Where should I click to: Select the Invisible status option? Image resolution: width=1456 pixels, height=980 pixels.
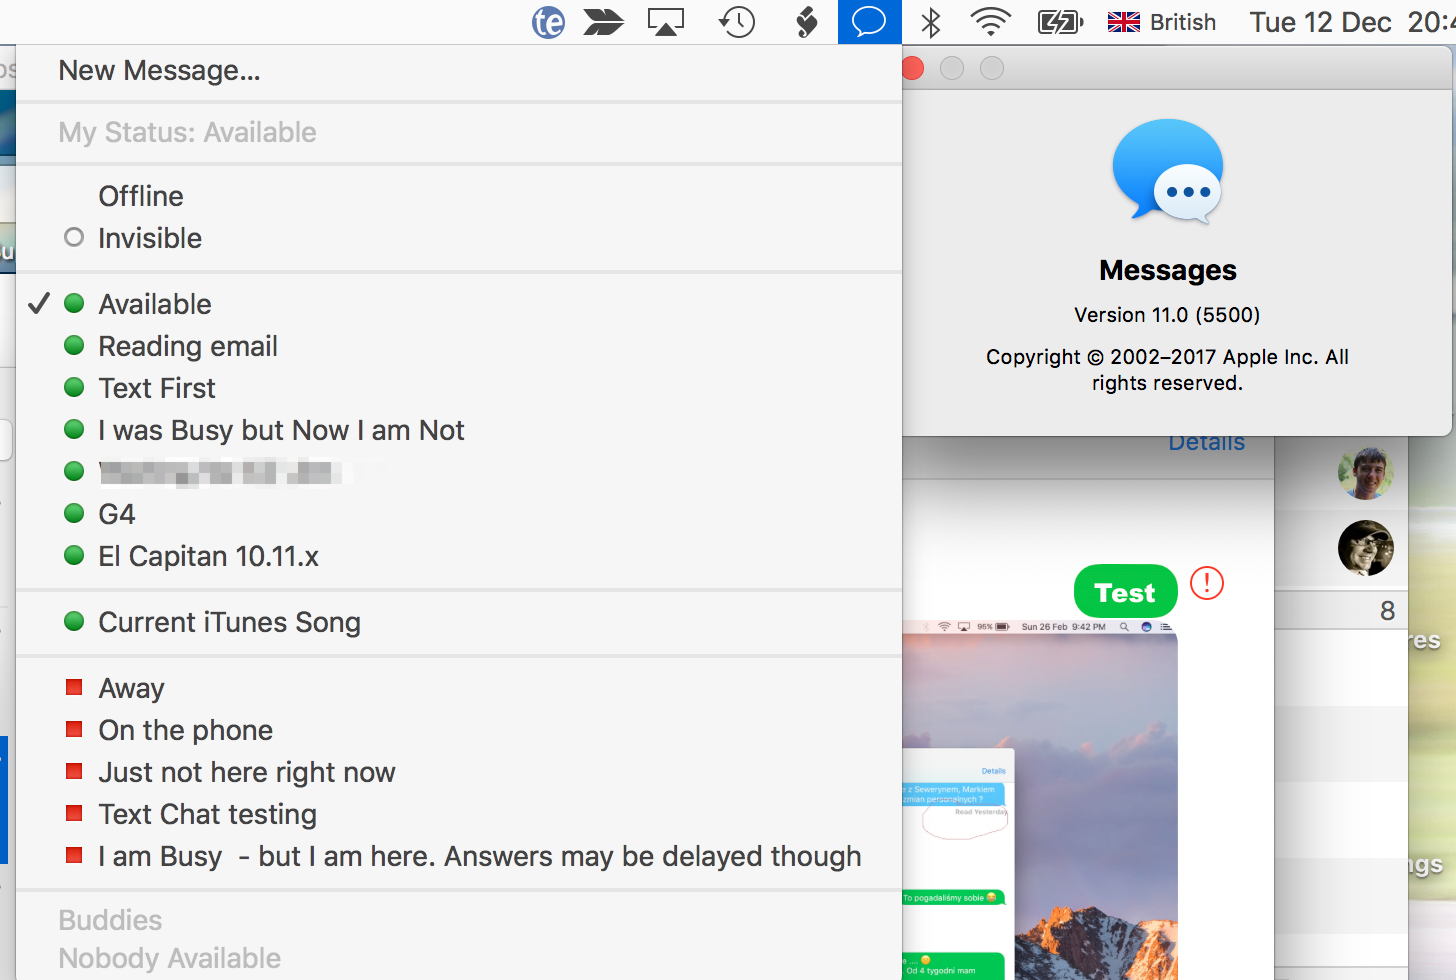click(x=149, y=237)
